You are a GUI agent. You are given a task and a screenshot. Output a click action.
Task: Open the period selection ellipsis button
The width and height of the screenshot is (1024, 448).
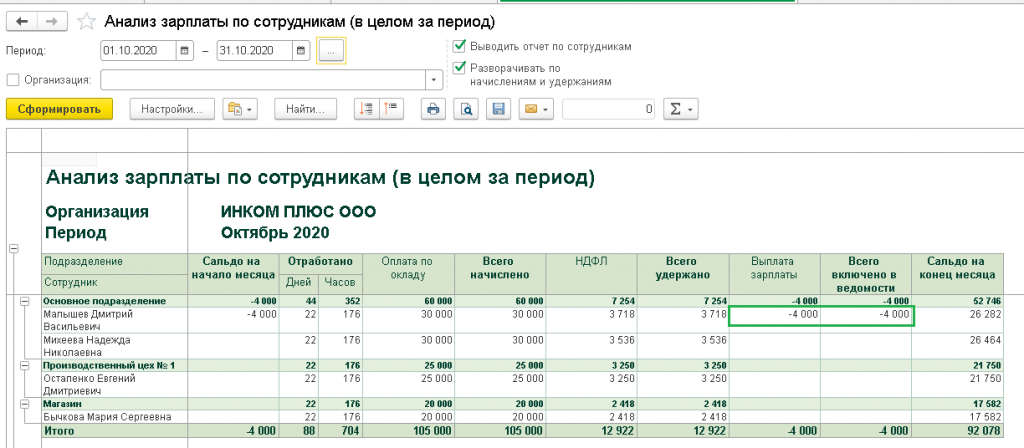[x=331, y=50]
